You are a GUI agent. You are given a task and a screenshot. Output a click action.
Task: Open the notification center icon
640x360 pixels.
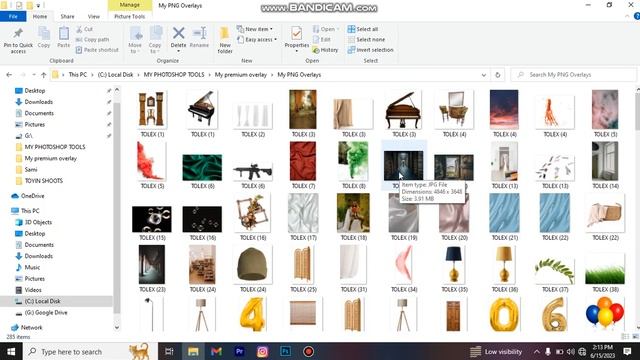point(627,351)
